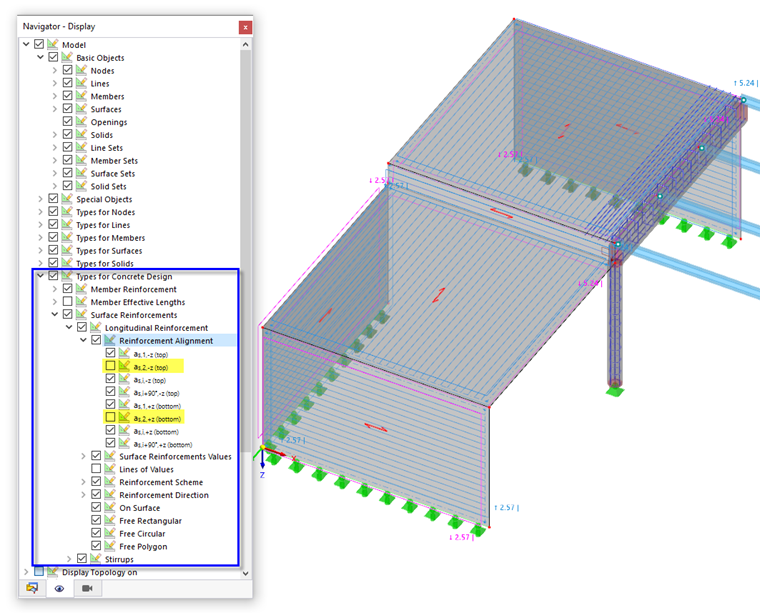Viewport: 760px width, 613px height.
Task: Click the coordinate axis origin in viewport
Action: point(262,449)
